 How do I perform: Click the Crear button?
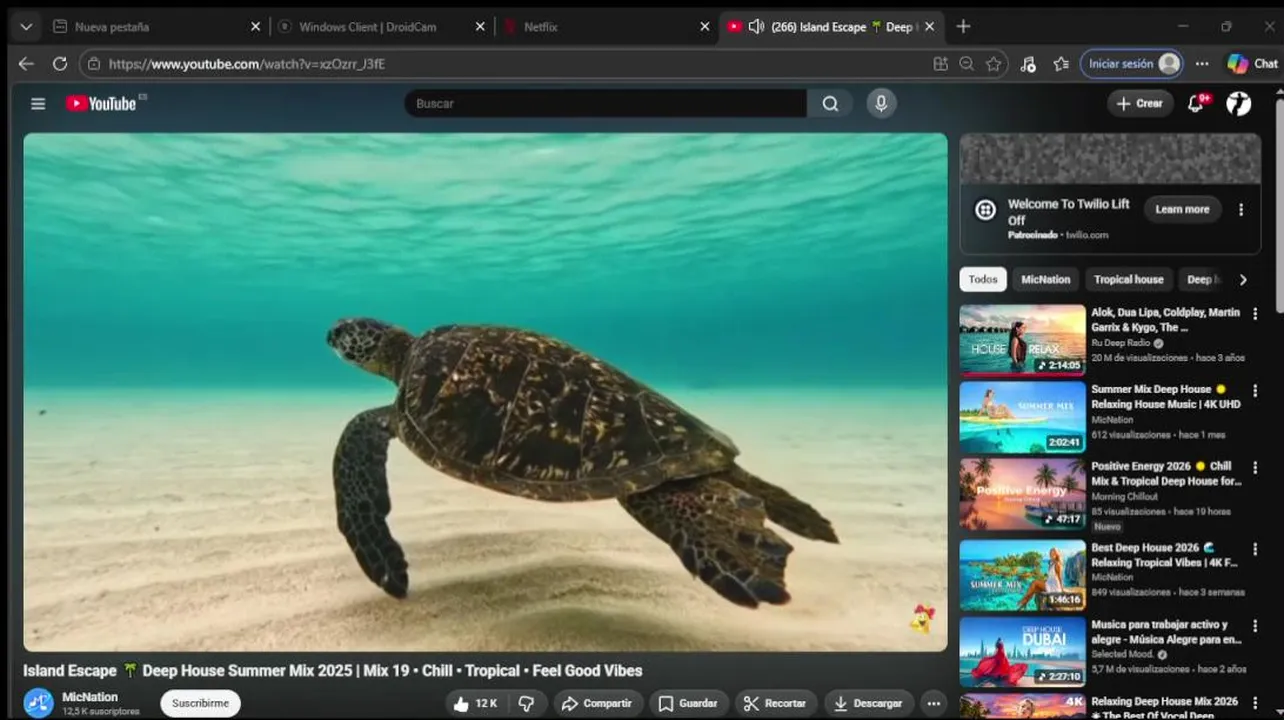point(1140,103)
